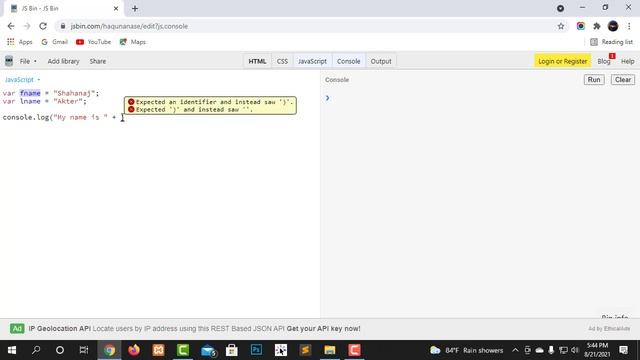Image resolution: width=640 pixels, height=360 pixels.
Task: Open the colorful camera extension icon
Action: pos(580,26)
